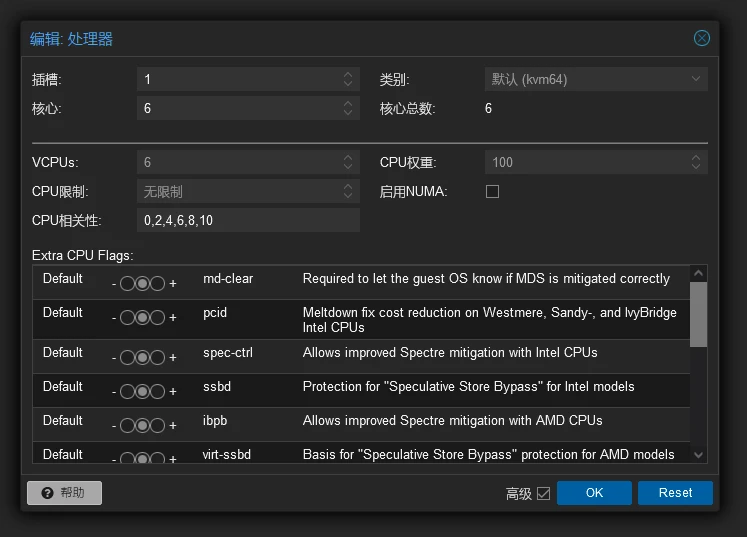Set md-clear flag to off (minus radio)
Screen dimensions: 747x537
pos(127,284)
